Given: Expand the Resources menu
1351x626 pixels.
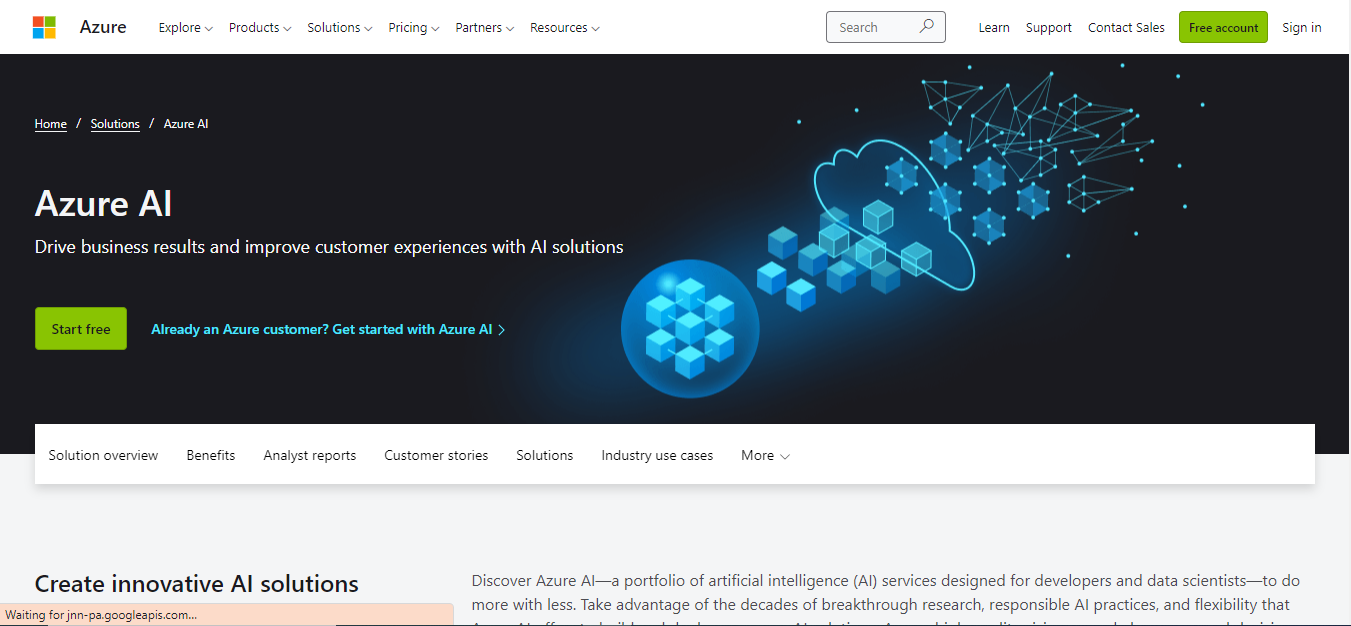Looking at the screenshot, I should point(565,28).
